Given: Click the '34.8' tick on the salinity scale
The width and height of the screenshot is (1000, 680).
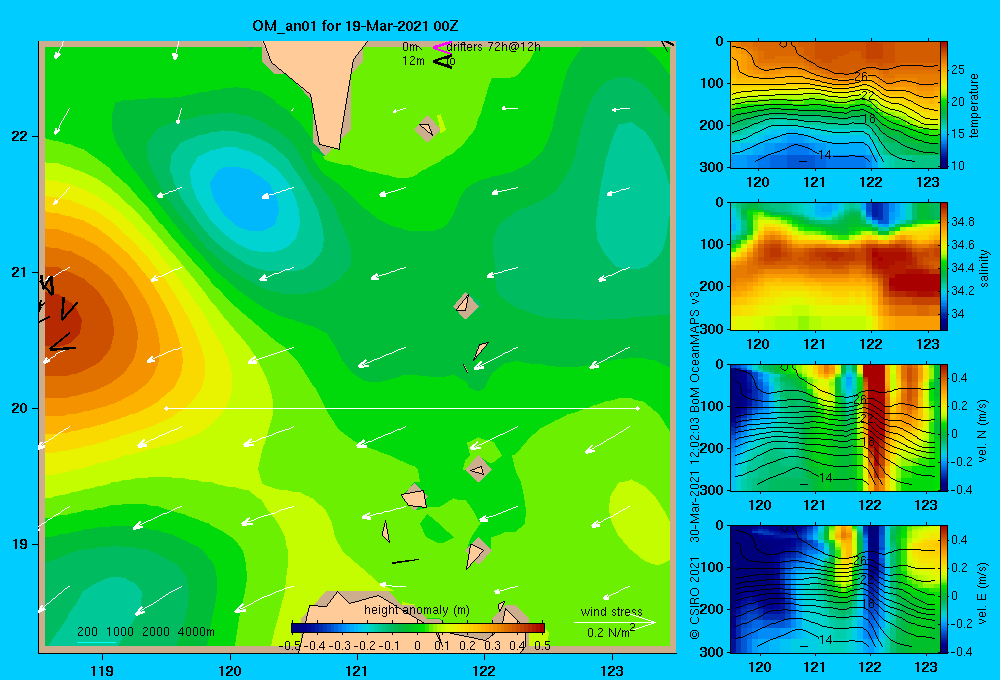Looking at the screenshot, I should pos(962,222).
